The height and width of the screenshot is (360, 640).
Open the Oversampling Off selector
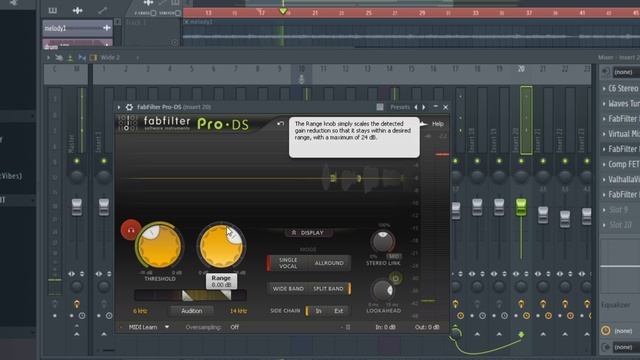(x=234, y=327)
